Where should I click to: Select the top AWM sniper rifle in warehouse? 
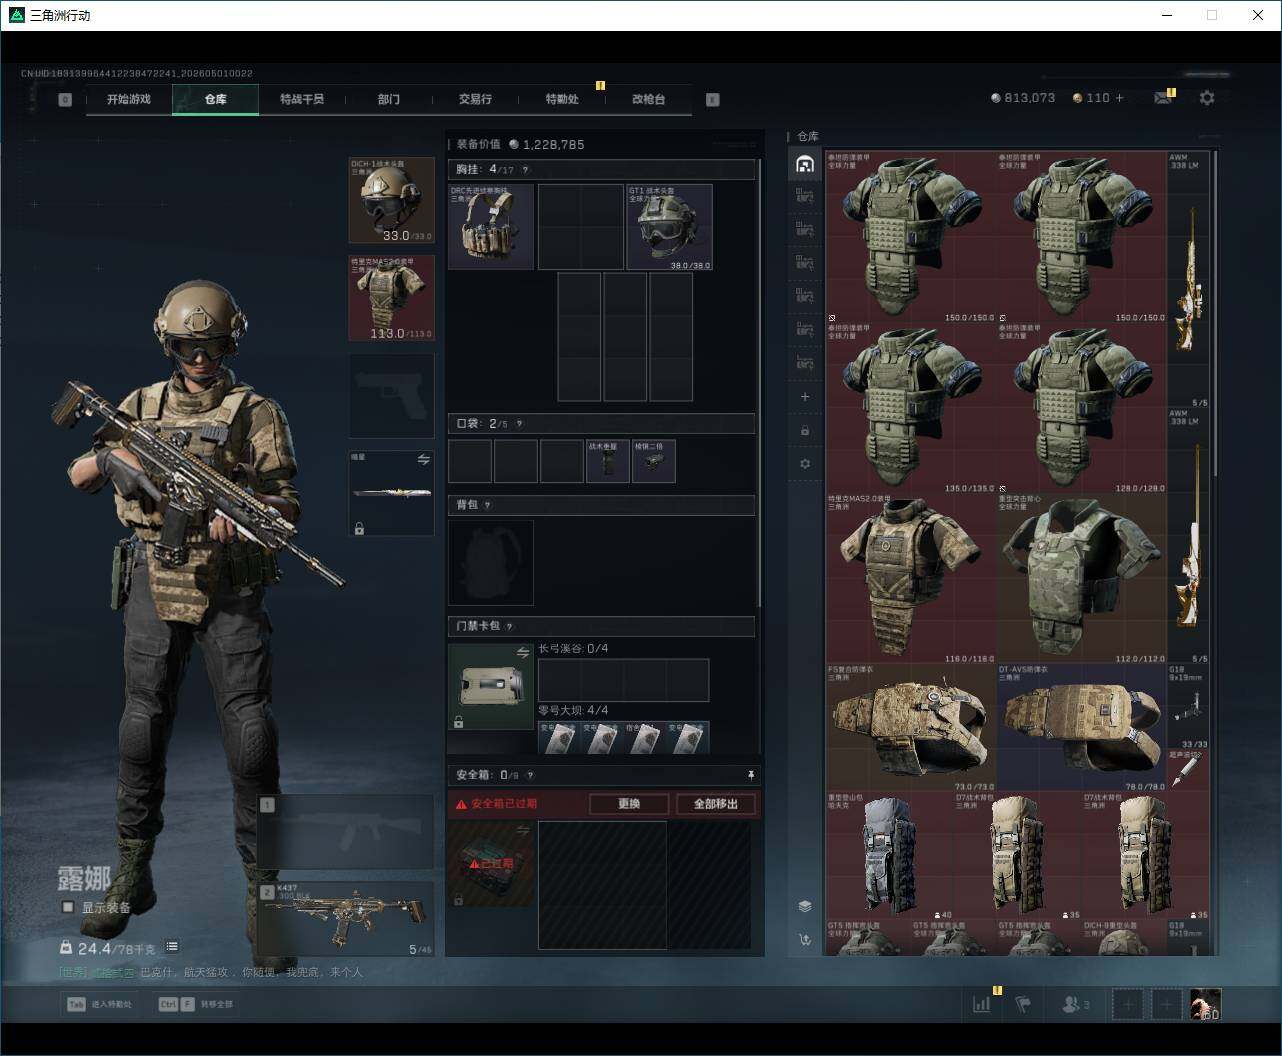click(1188, 280)
